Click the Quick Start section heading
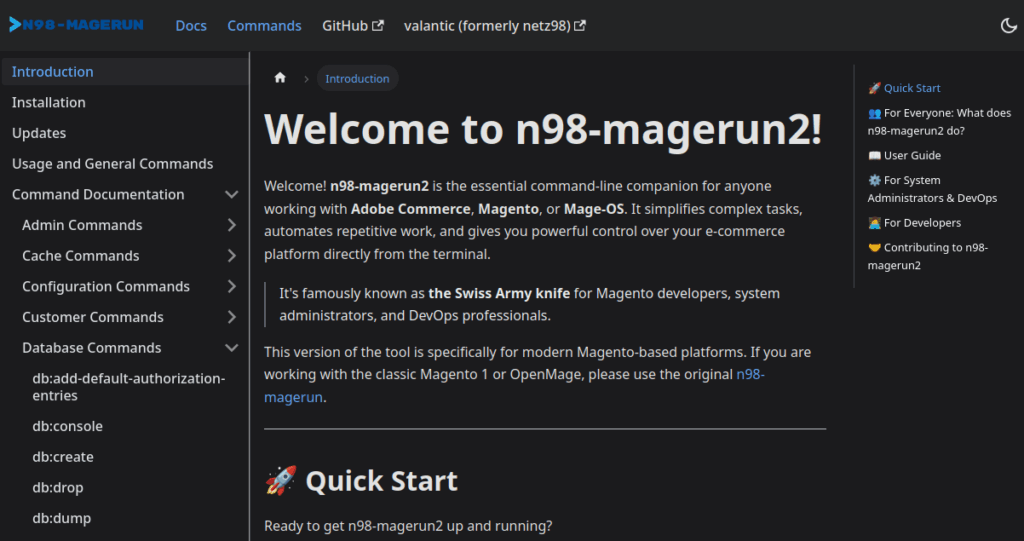The width and height of the screenshot is (1024, 541). click(x=361, y=482)
